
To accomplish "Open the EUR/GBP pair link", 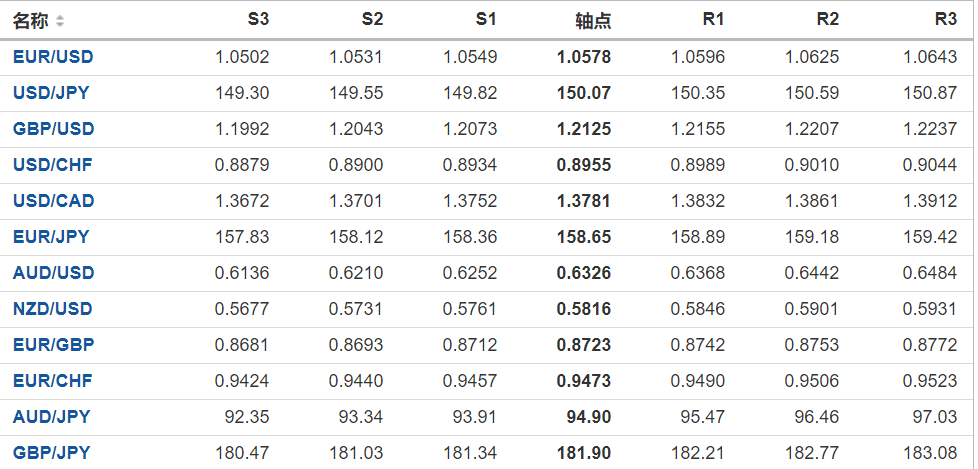I will click(x=53, y=345).
